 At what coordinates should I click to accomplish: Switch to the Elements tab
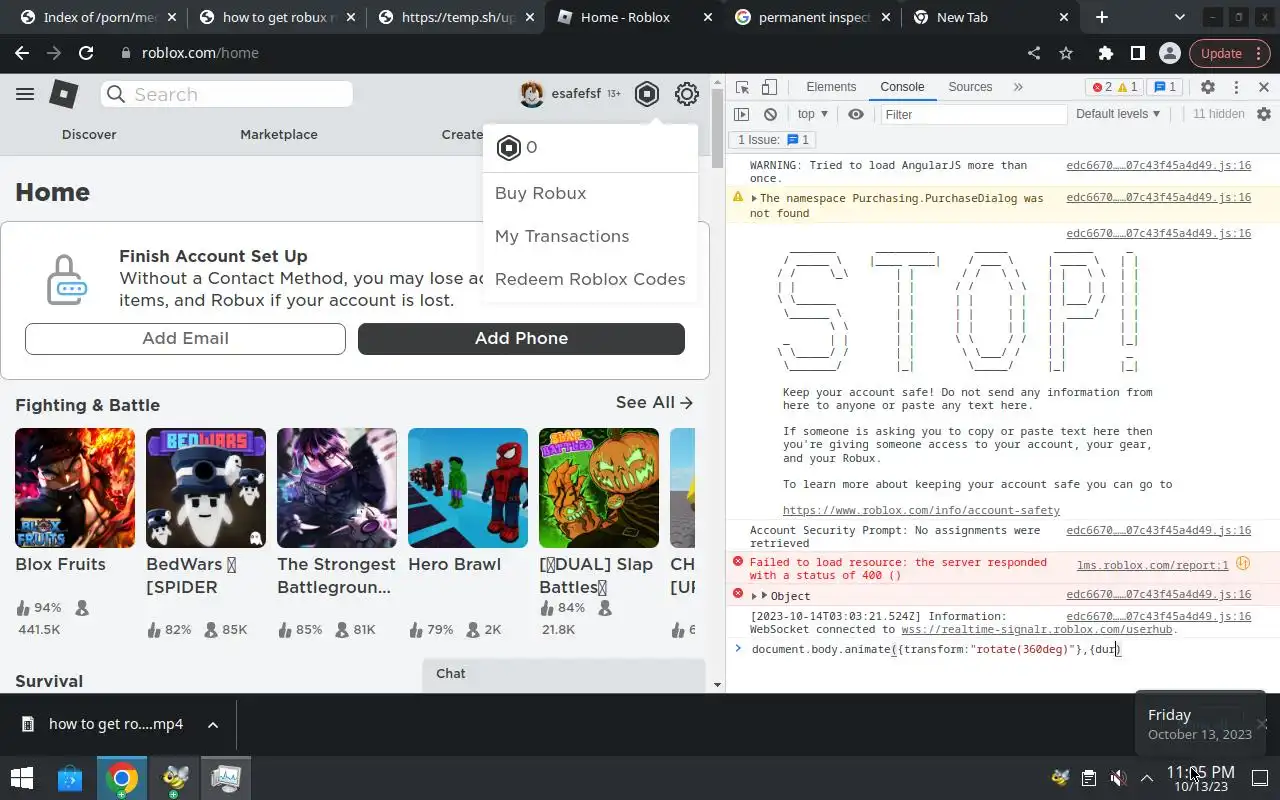[x=831, y=87]
